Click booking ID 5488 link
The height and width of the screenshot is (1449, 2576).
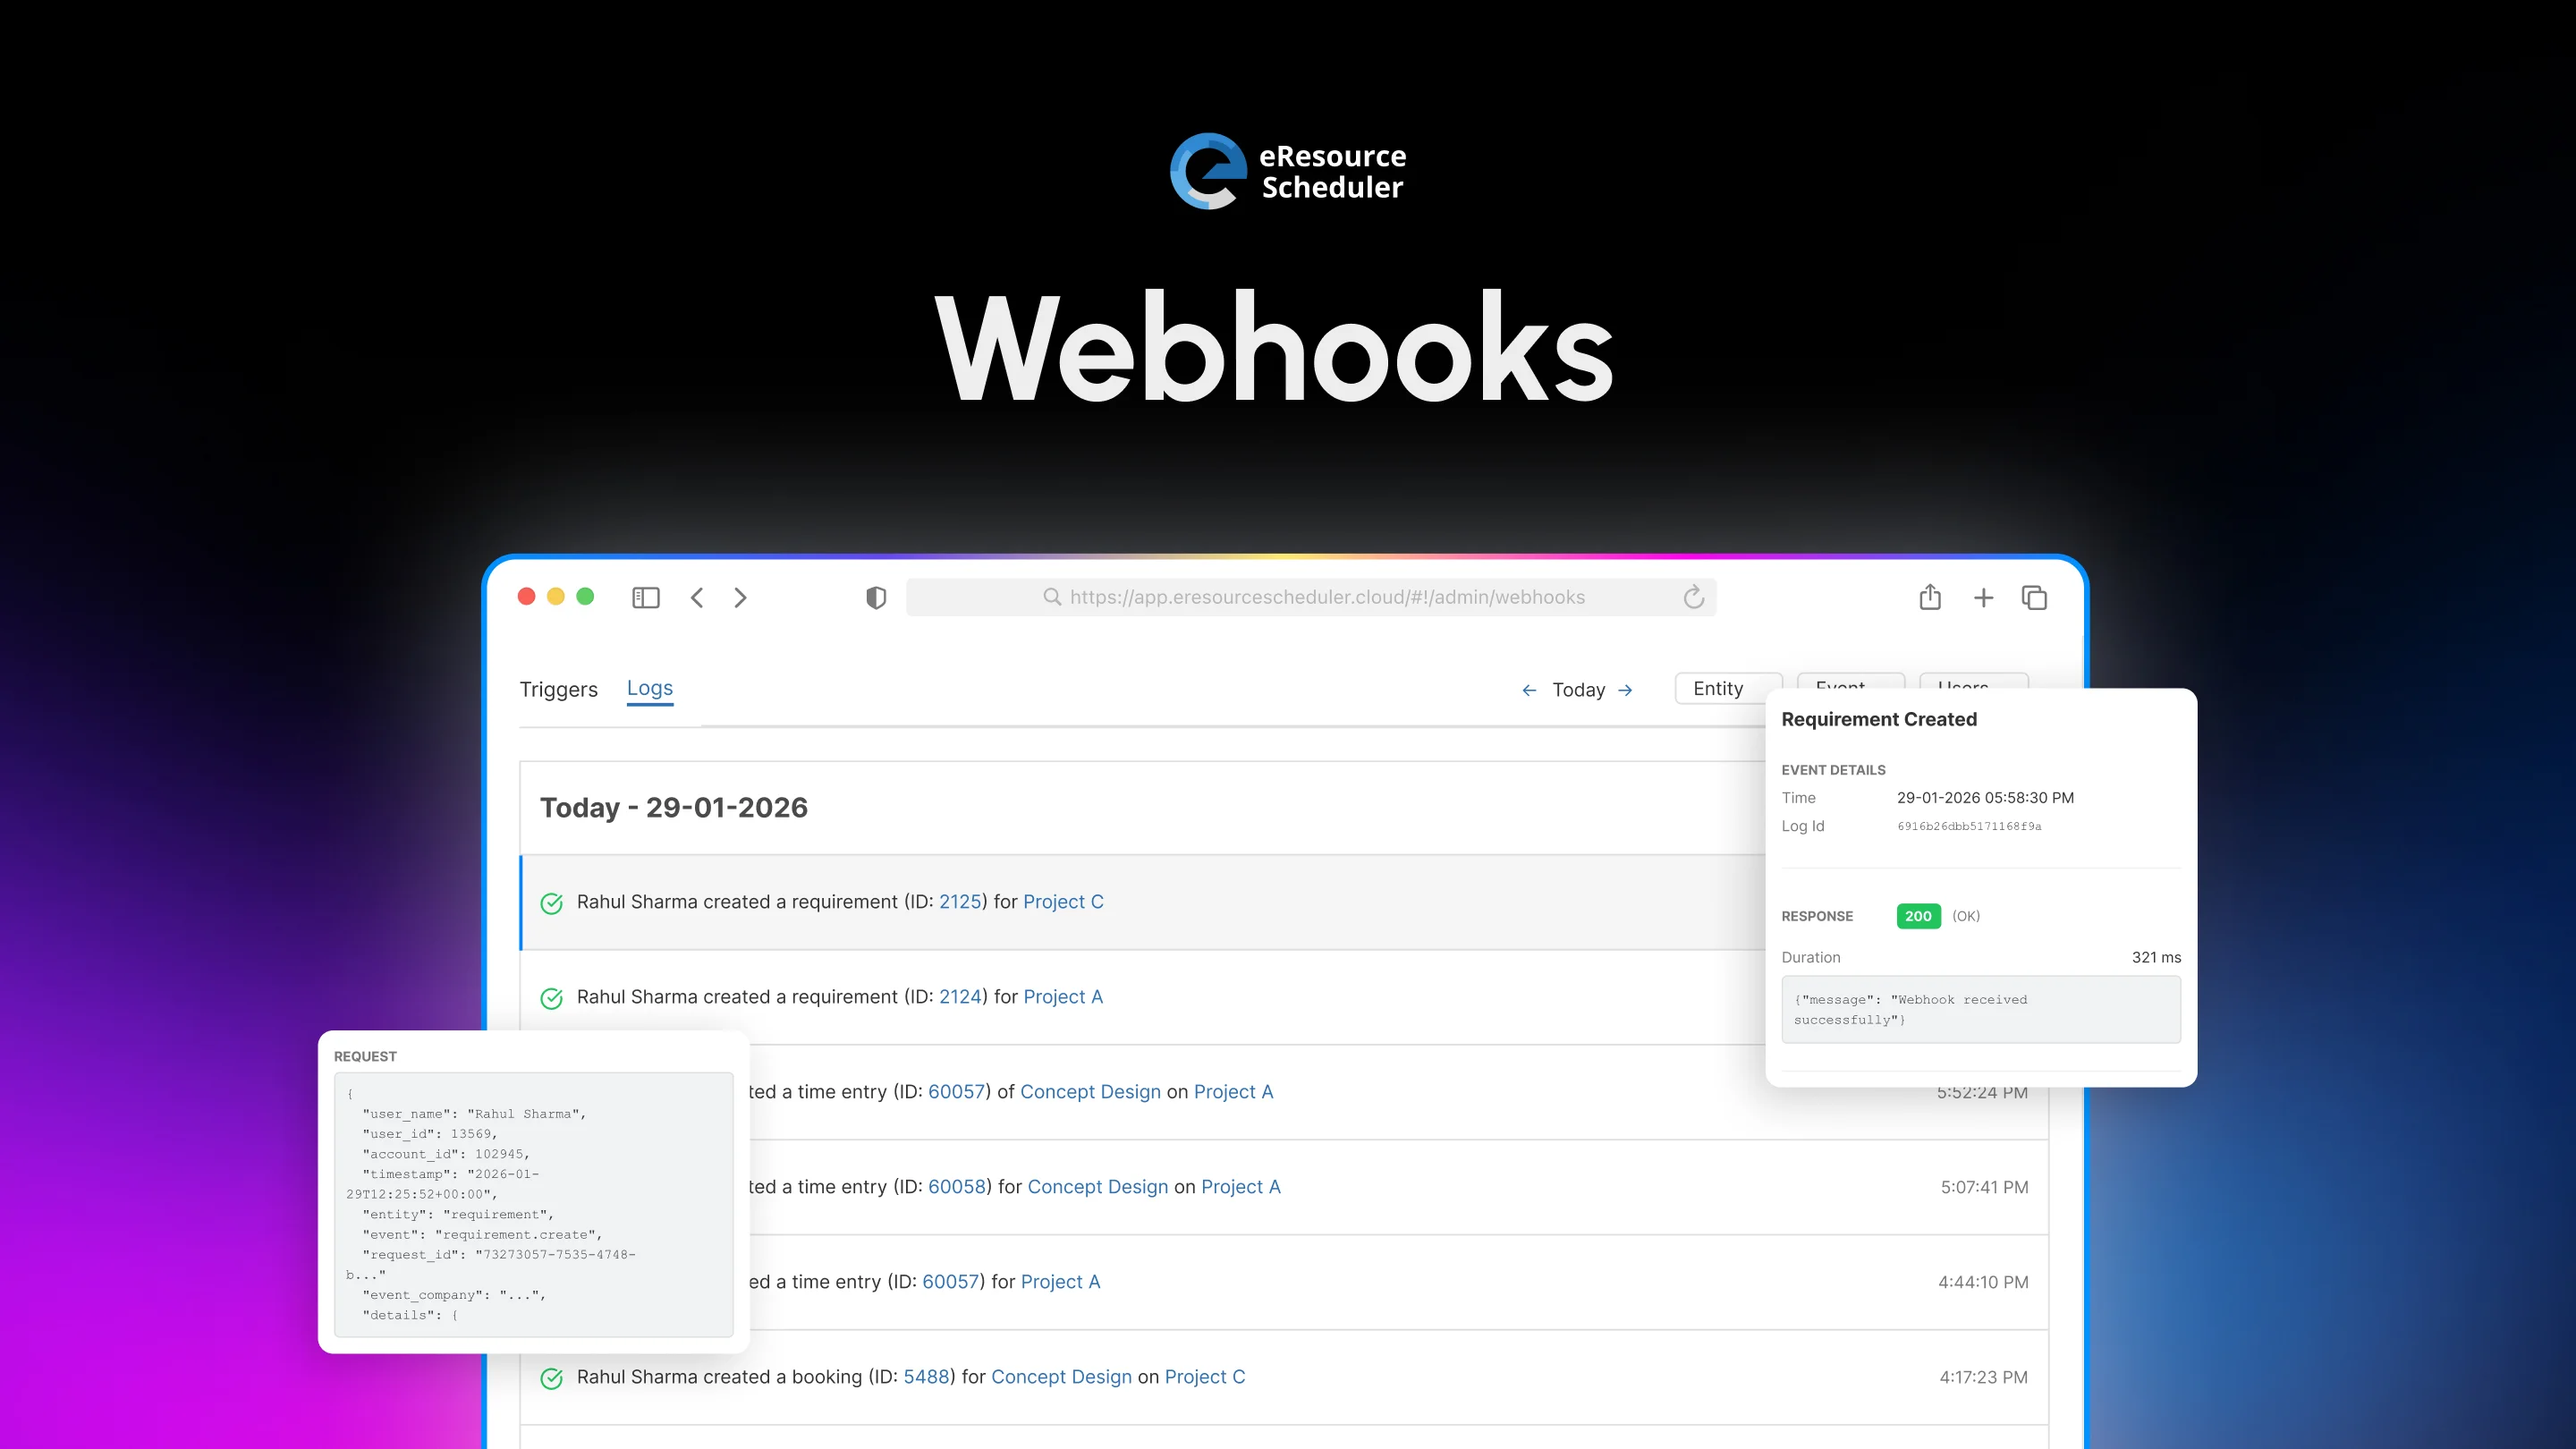tap(925, 1377)
